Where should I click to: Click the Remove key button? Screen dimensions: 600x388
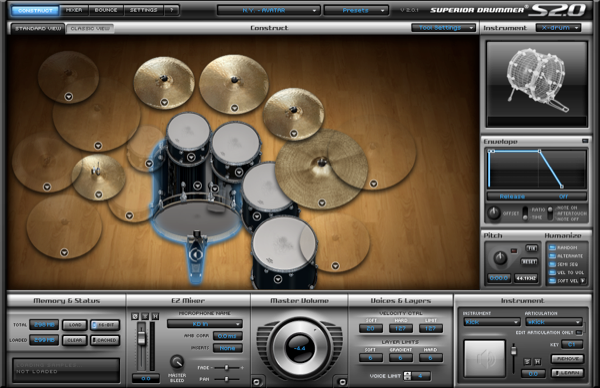[x=567, y=359]
